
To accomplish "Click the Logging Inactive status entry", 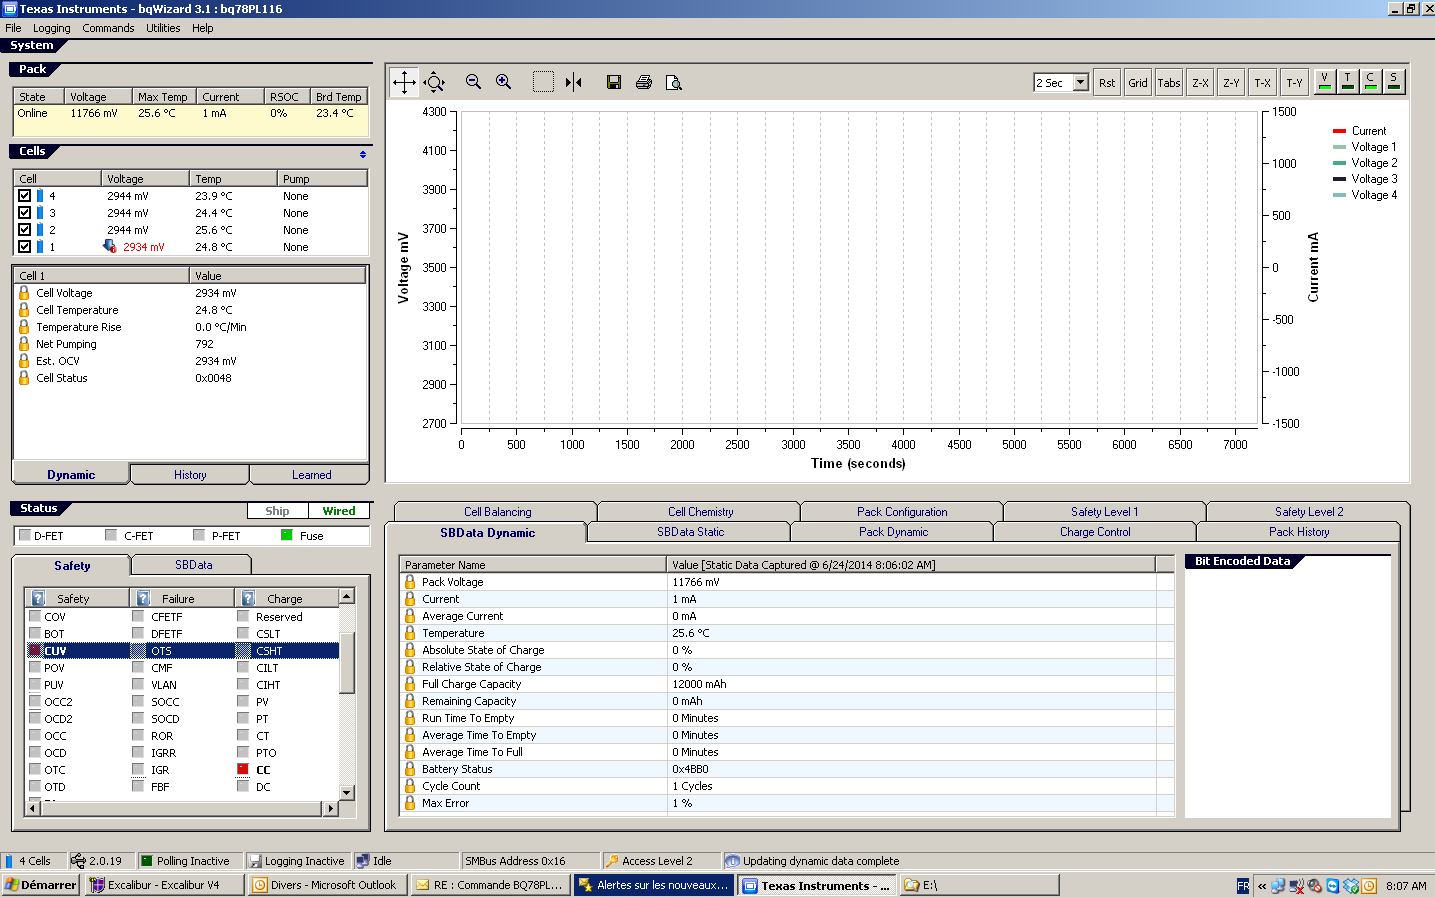I will [297, 861].
